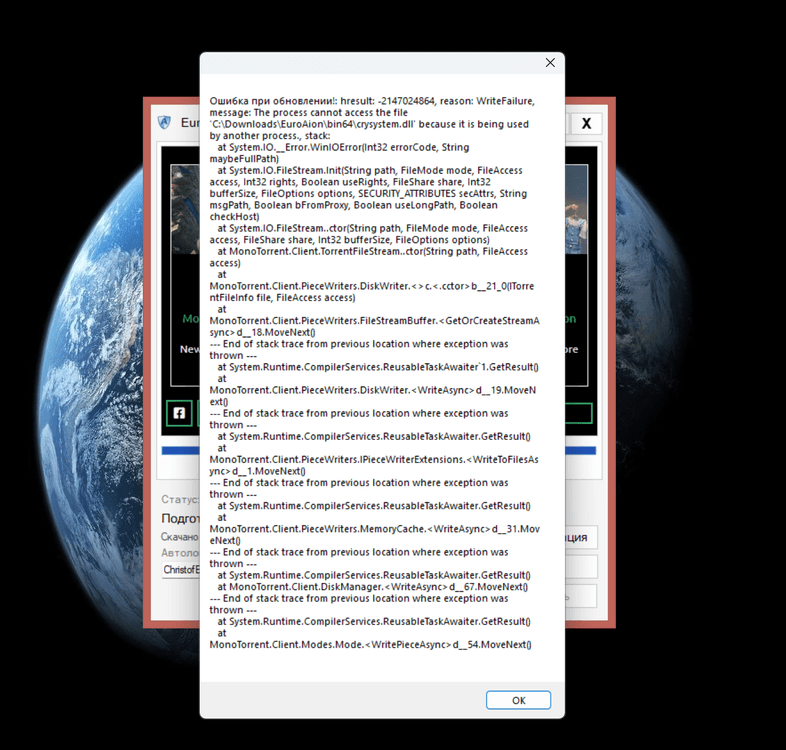Click the green-outlined button right of dialog
The width and height of the screenshot is (786, 750).
[x=578, y=413]
